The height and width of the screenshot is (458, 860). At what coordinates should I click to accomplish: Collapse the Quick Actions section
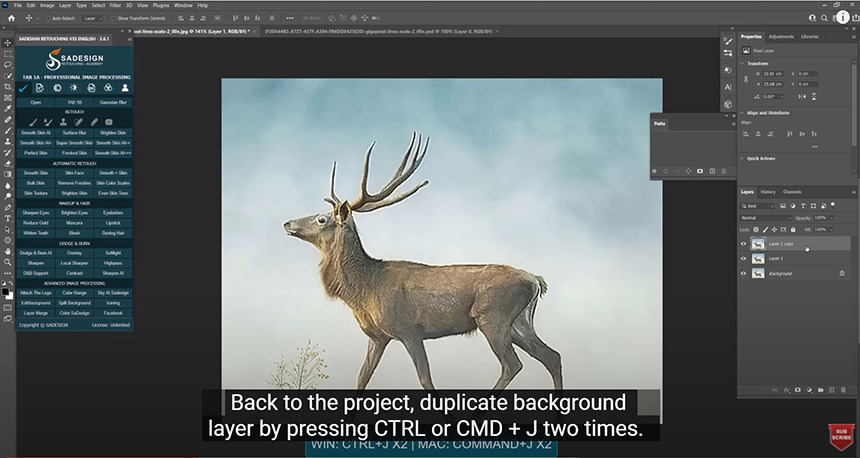[743, 158]
